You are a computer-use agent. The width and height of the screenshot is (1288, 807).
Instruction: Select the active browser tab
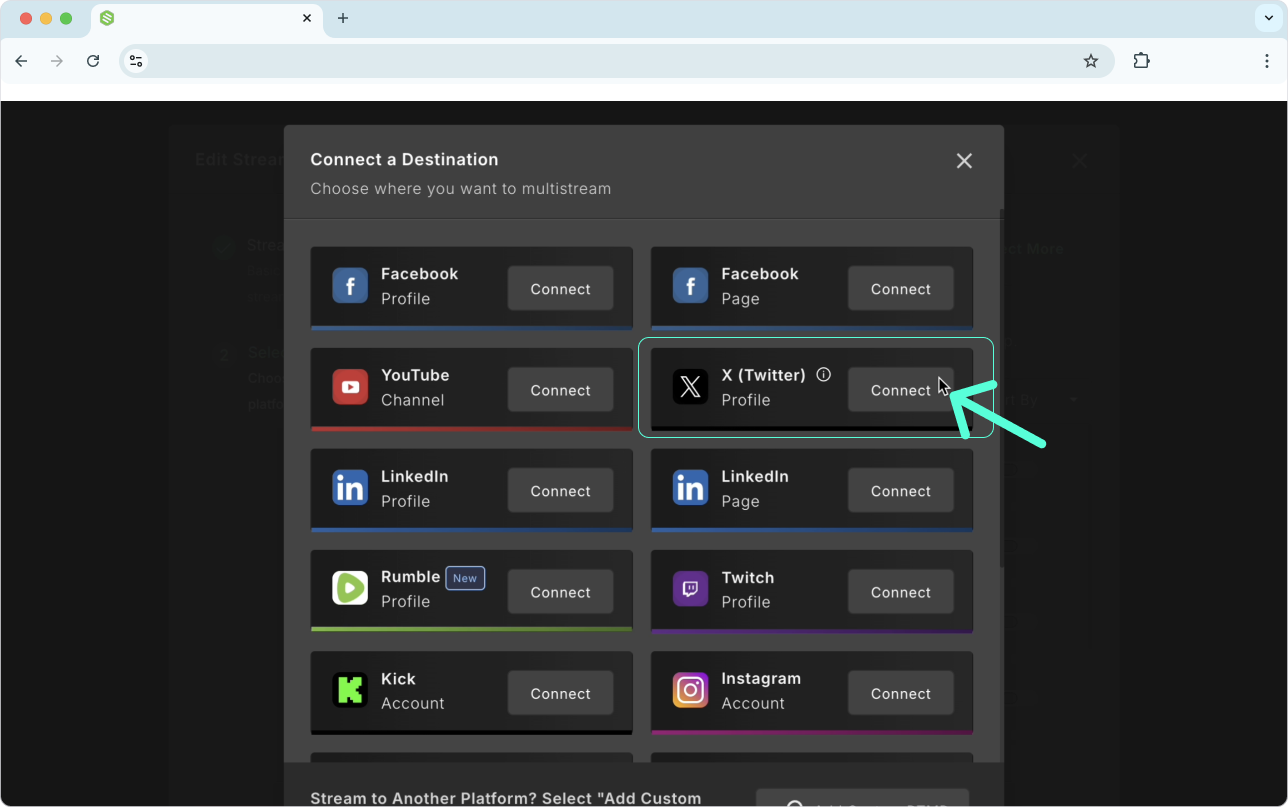[x=207, y=19]
